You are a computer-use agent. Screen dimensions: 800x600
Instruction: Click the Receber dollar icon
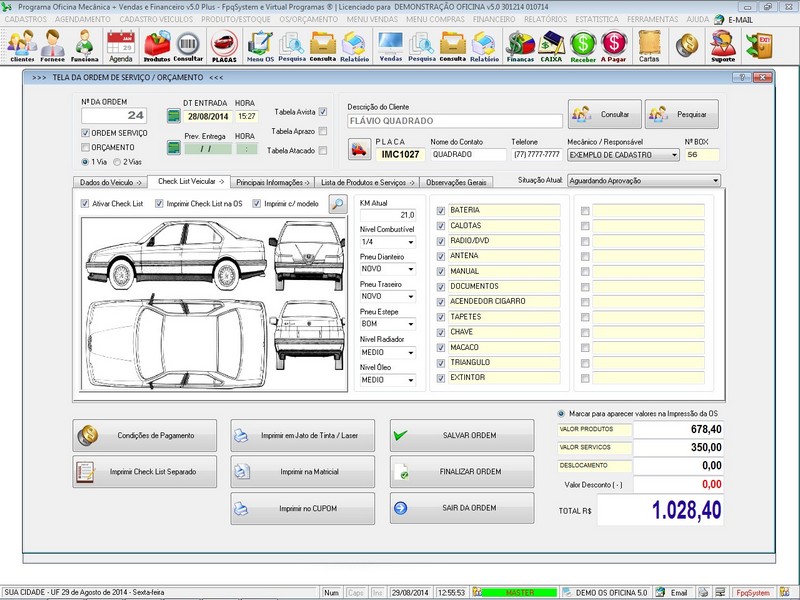tap(583, 45)
